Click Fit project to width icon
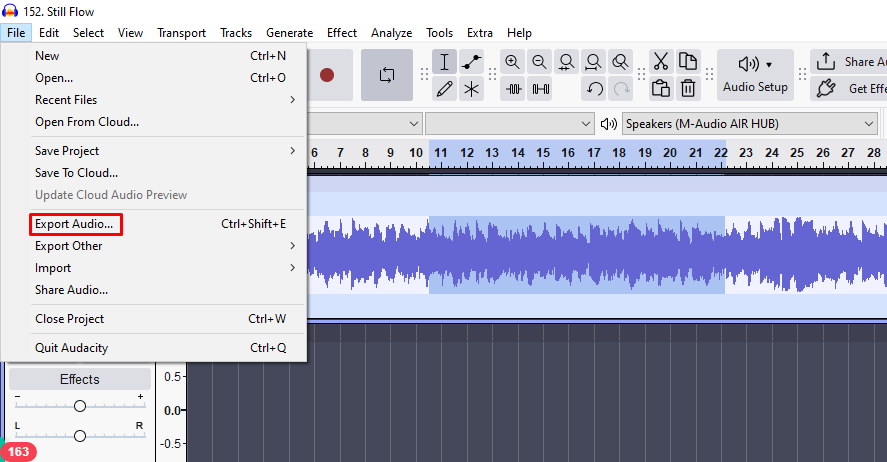The image size is (887, 462). click(593, 62)
